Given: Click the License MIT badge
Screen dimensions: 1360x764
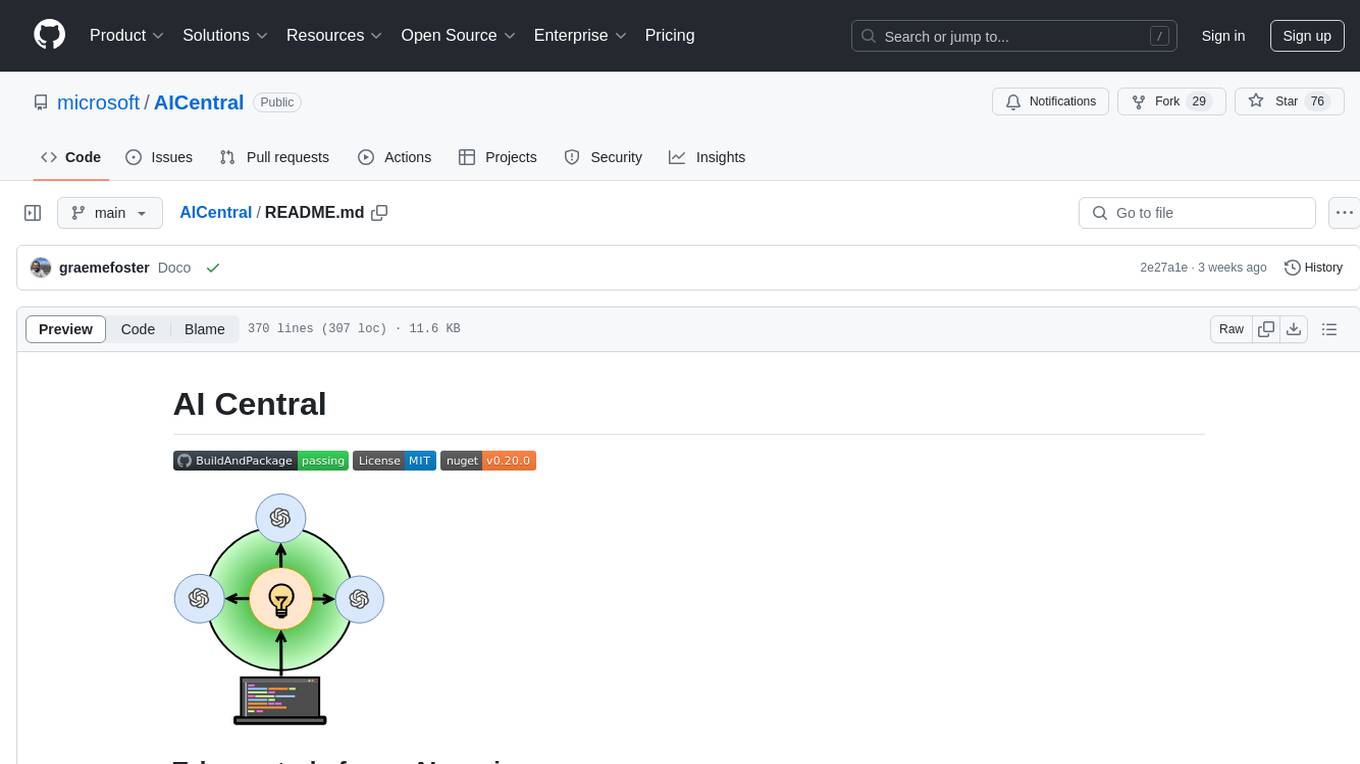Looking at the screenshot, I should tap(394, 461).
